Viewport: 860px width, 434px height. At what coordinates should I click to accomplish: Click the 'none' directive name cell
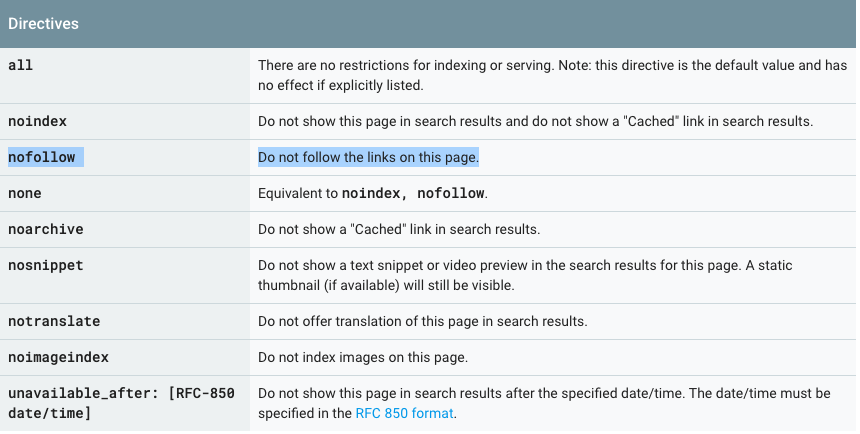pyautogui.click(x=25, y=193)
